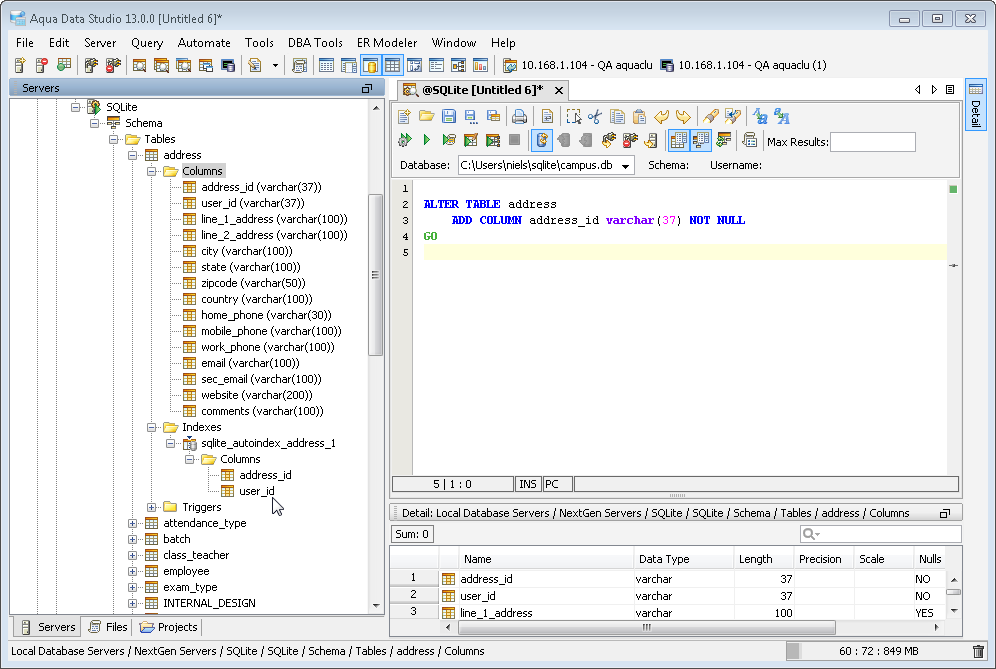
Task: Collapse the address table node
Action: (133, 155)
